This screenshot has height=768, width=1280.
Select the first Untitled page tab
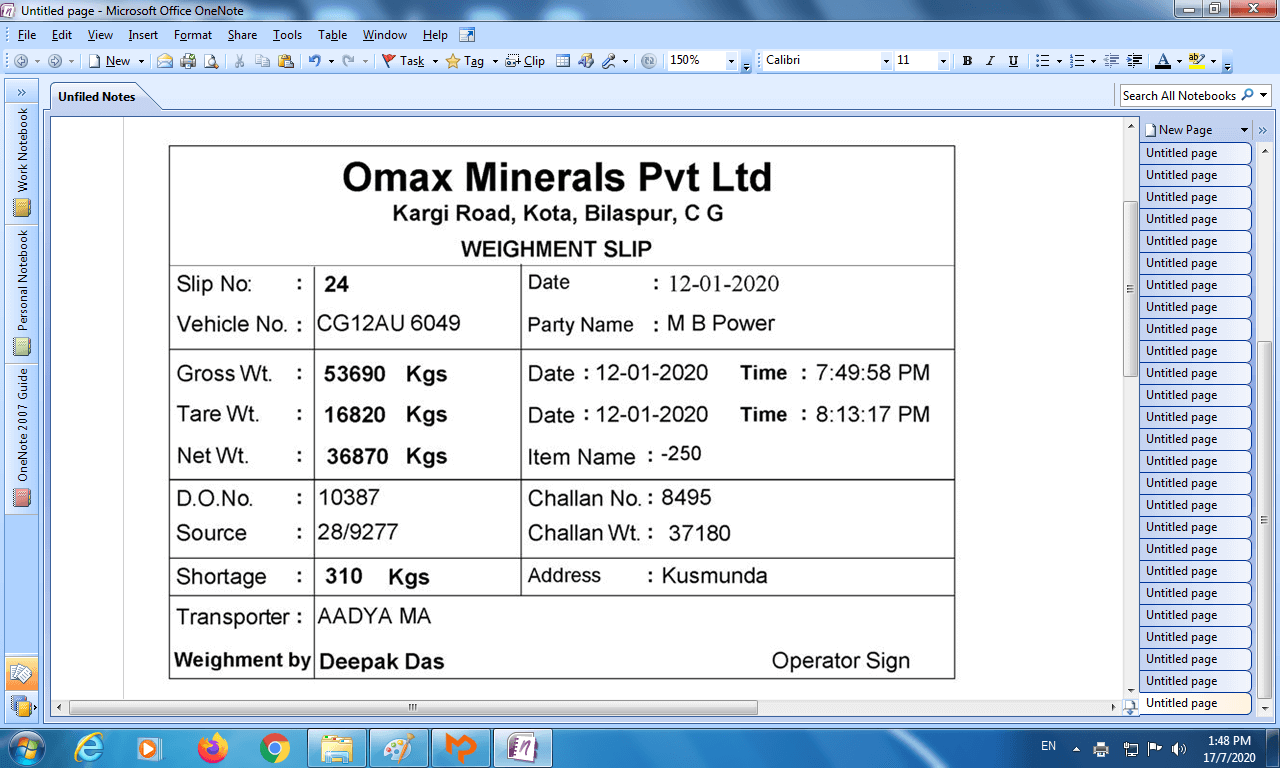(1195, 153)
